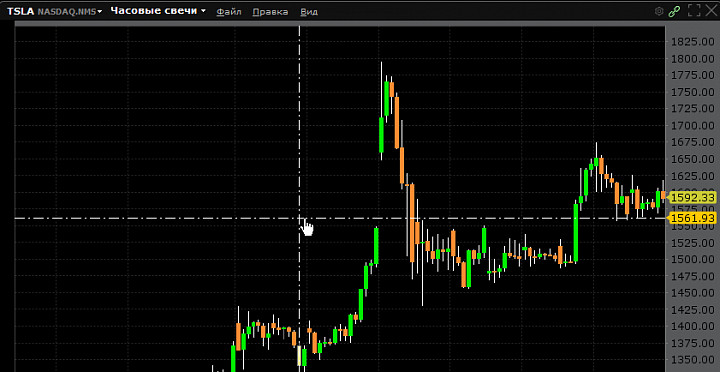Click the 1400.00 label on price axis
720x372 pixels.
692,326
